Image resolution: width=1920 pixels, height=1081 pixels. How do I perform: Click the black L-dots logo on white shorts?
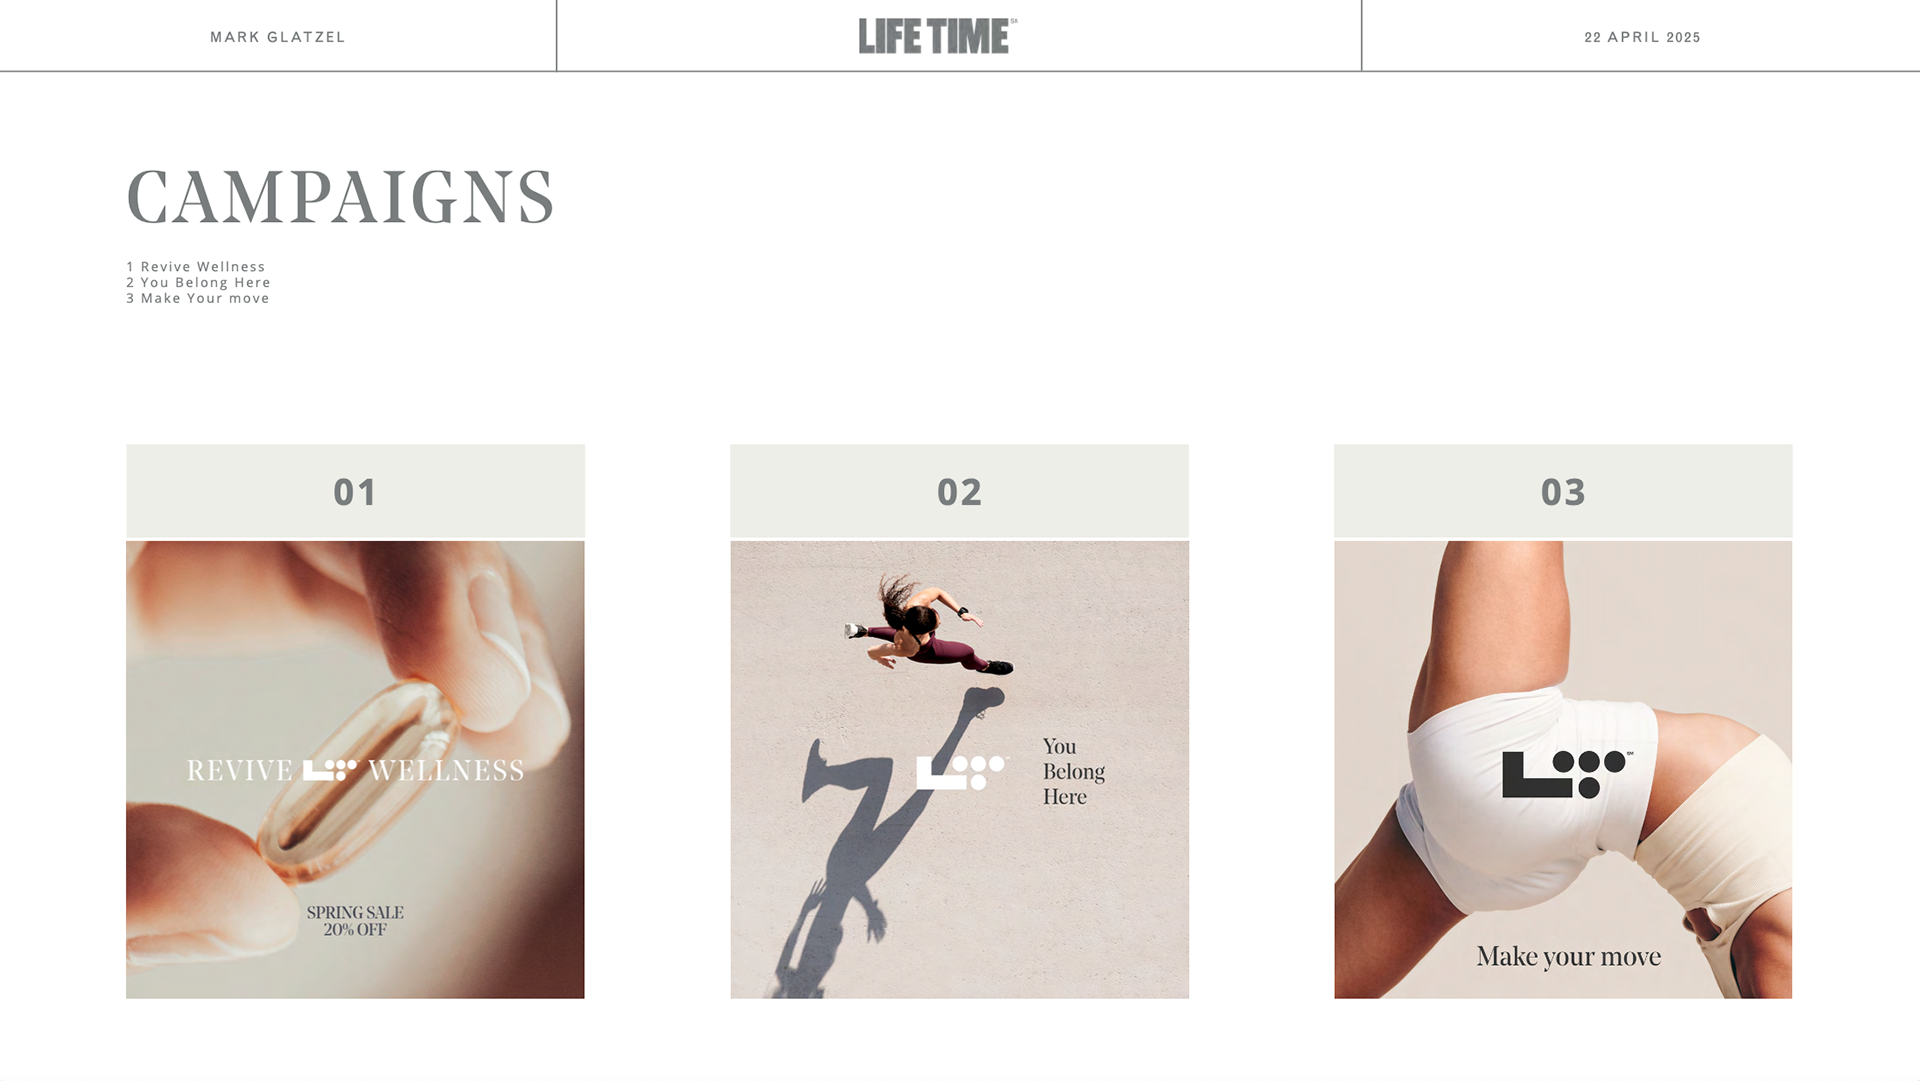[x=1567, y=775]
